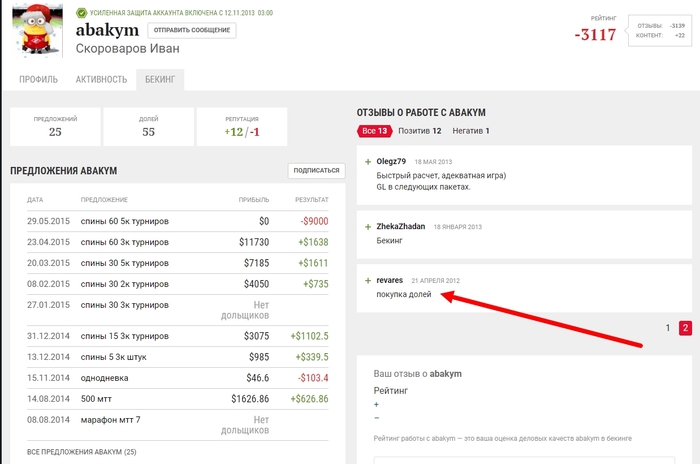Click the -$9000 result value
This screenshot has height=464, width=700.
coord(314,221)
